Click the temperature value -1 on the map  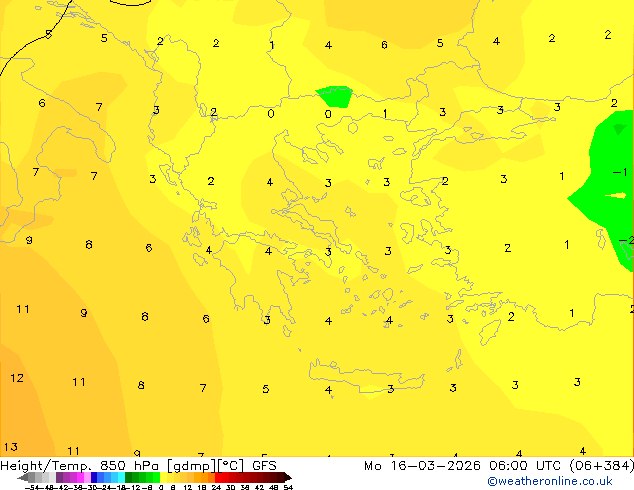619,172
